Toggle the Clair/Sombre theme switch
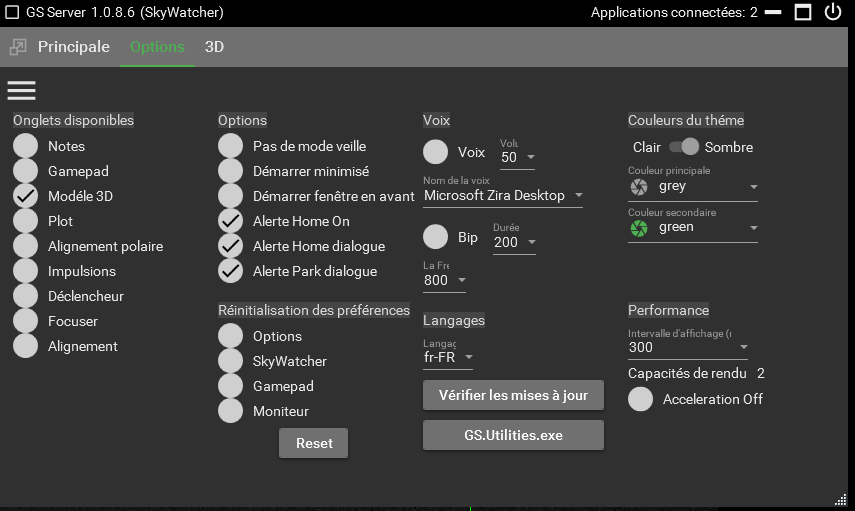The image size is (855, 511). 684,147
